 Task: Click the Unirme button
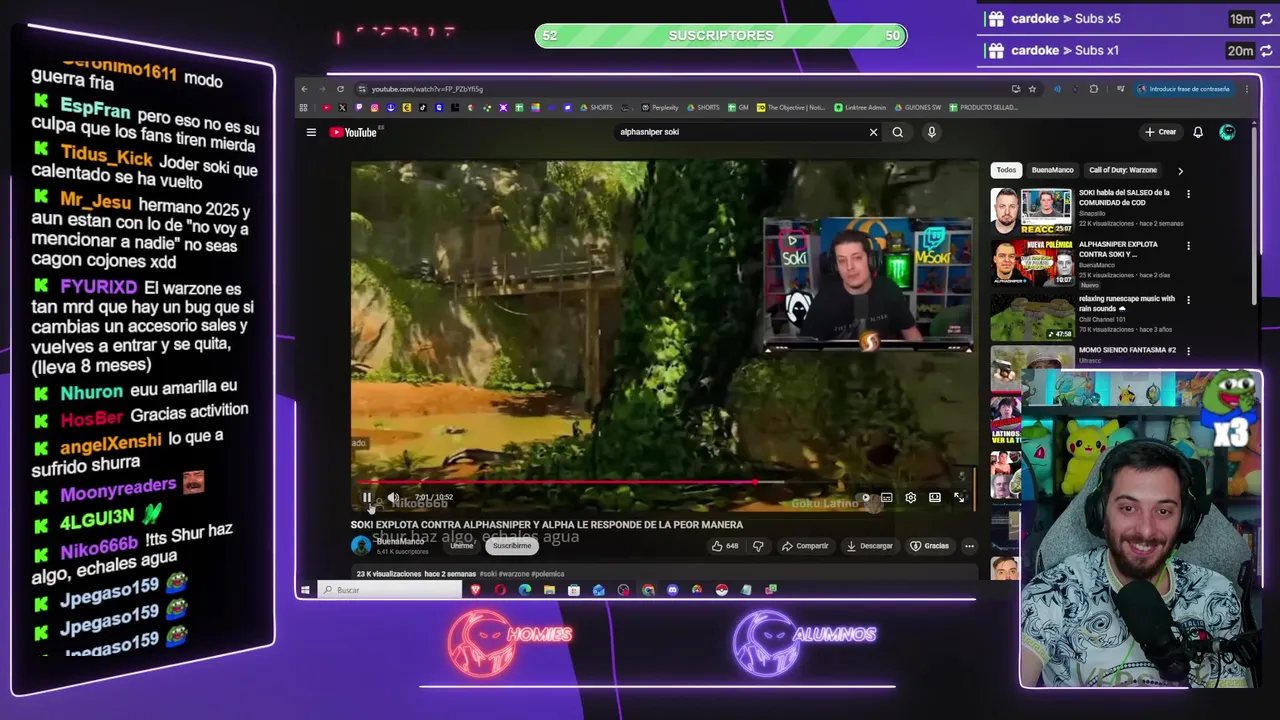point(461,546)
